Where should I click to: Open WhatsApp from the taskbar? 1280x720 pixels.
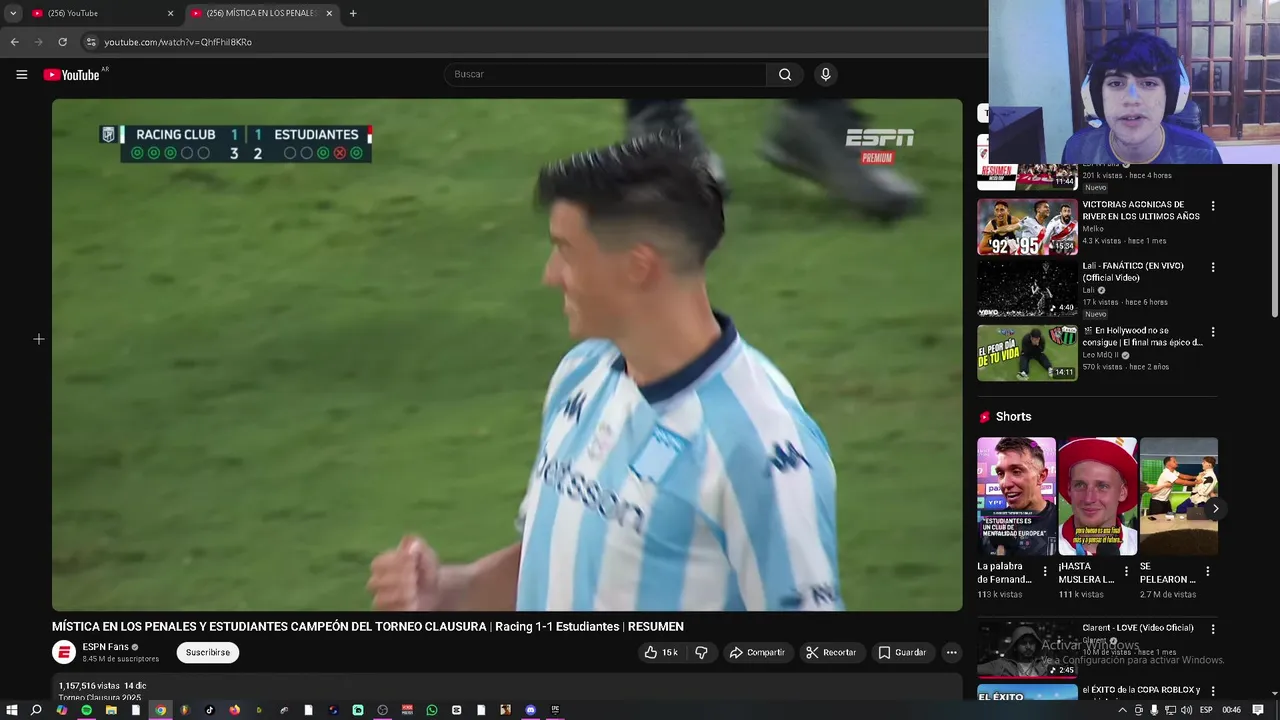(432, 710)
